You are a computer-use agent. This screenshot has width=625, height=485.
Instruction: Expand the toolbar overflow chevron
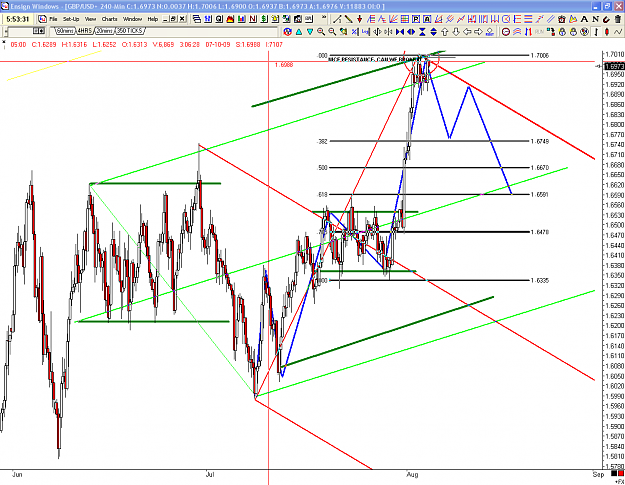[324, 17]
